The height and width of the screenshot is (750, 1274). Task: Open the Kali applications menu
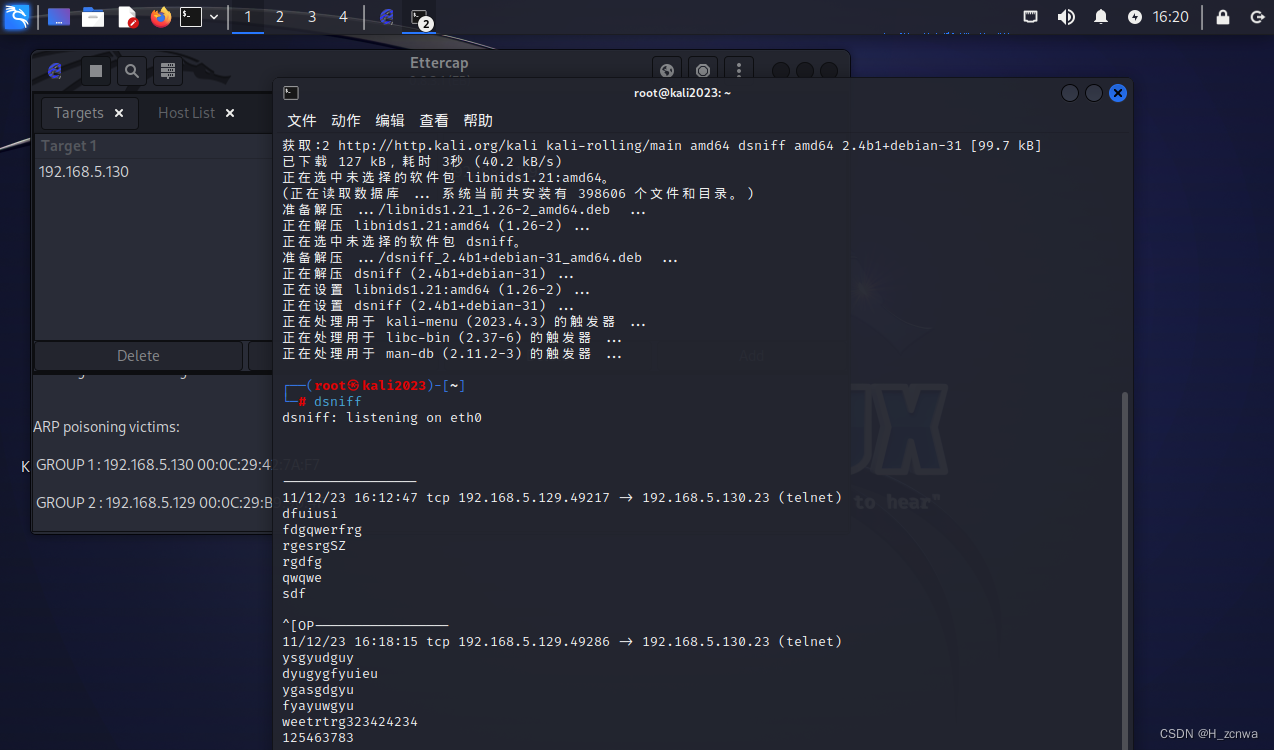[x=17, y=17]
